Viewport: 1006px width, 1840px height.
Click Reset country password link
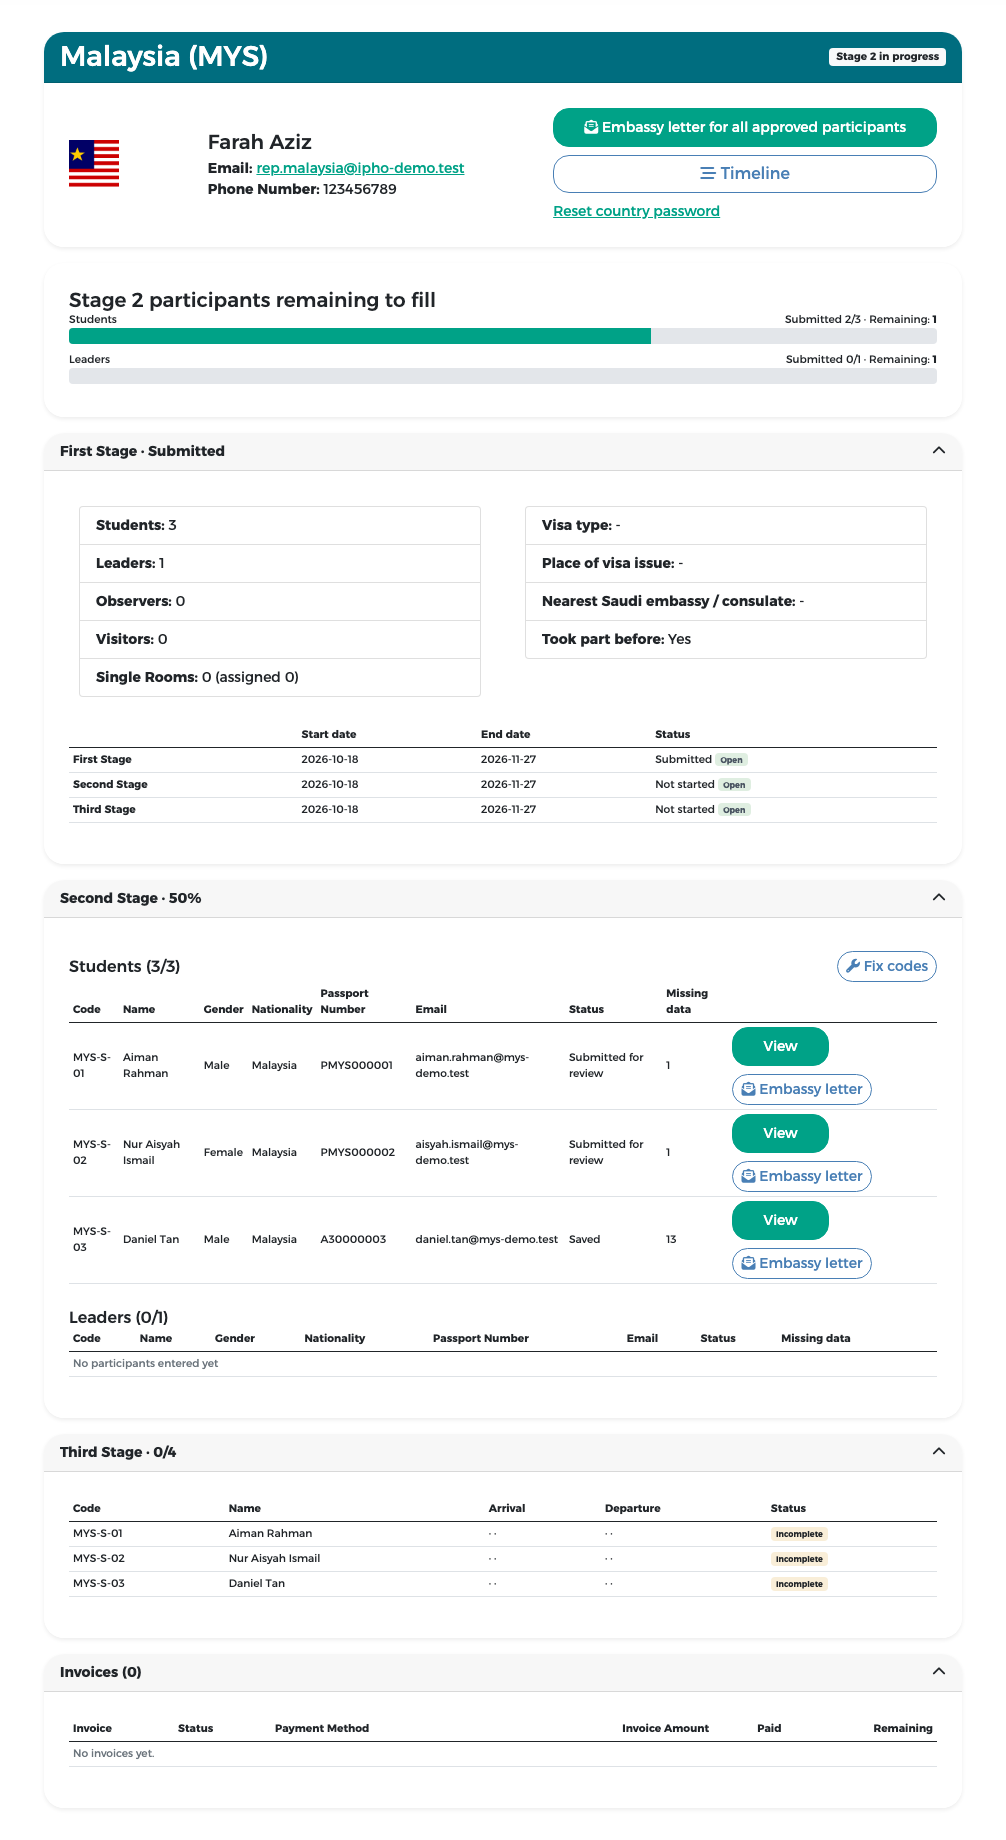[637, 211]
